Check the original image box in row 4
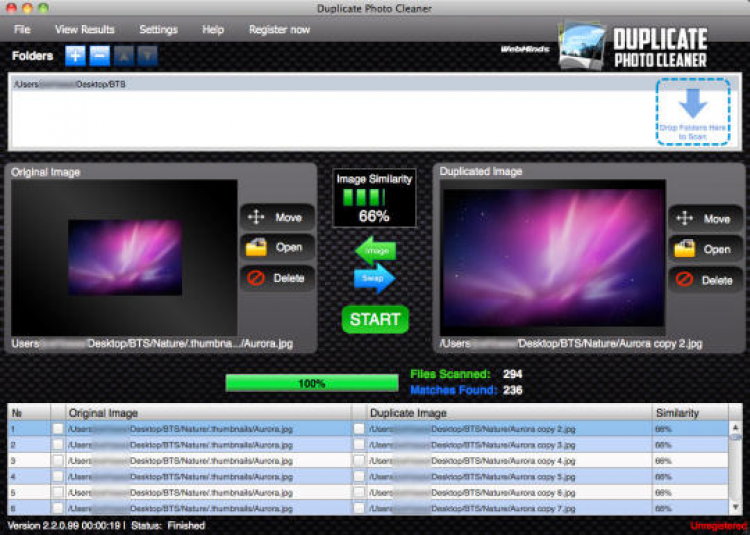This screenshot has height=535, width=750. [58, 477]
